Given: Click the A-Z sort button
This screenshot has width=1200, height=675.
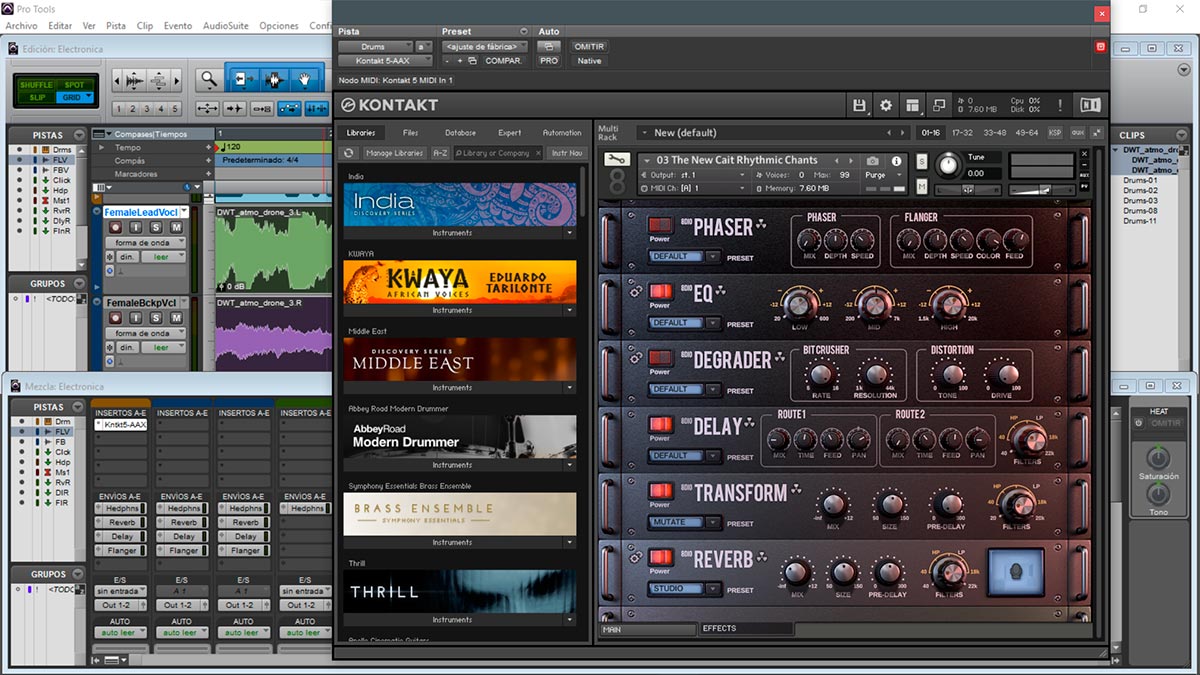Looking at the screenshot, I should click(440, 153).
